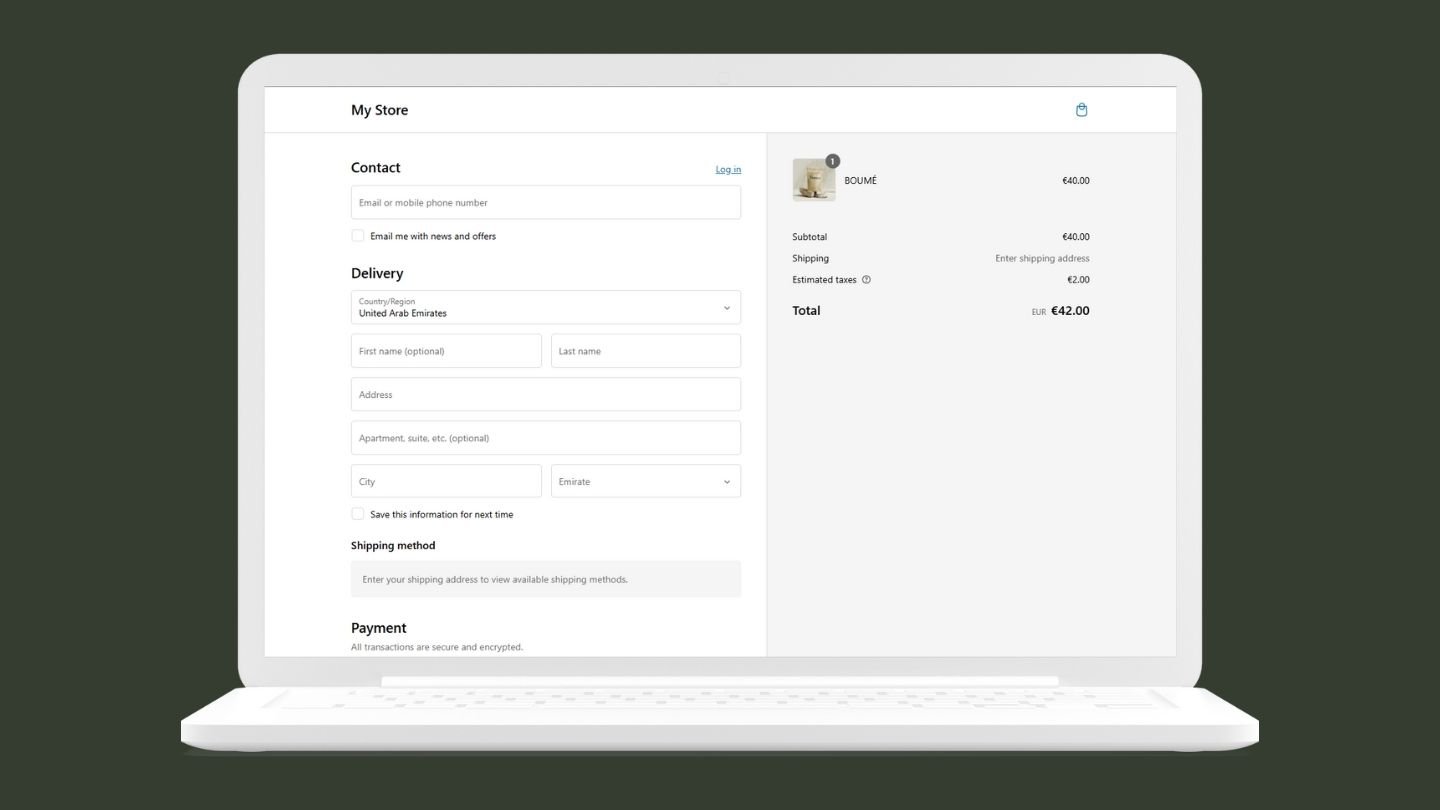Screen dimensions: 1440x810
Task: Check Save this information for next time
Action: pyautogui.click(x=358, y=514)
